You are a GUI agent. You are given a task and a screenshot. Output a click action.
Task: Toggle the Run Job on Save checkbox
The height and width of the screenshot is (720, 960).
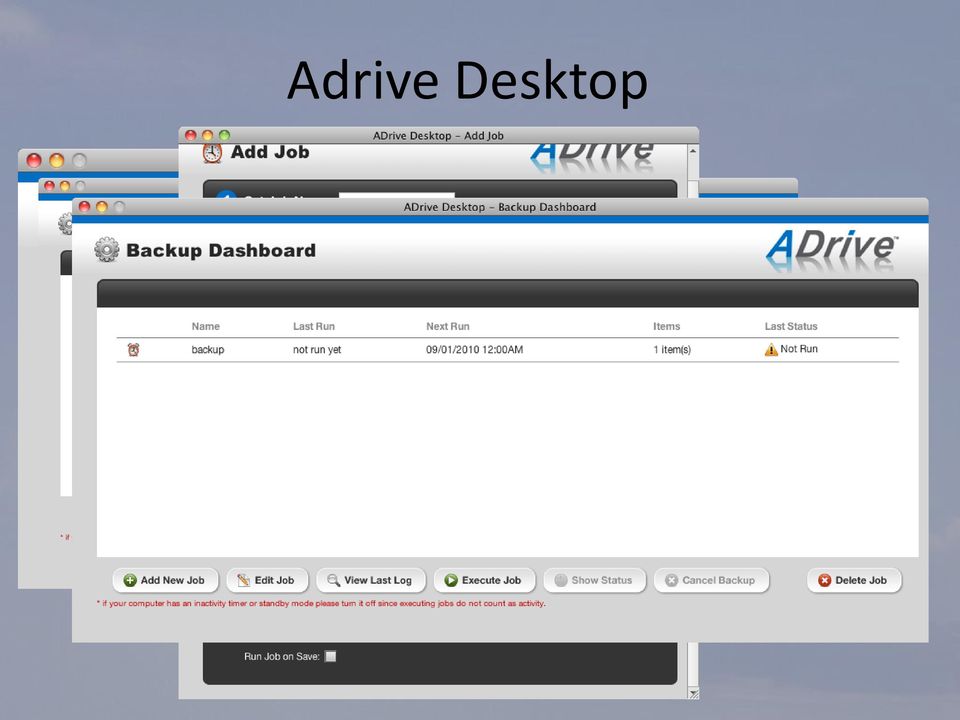(x=330, y=656)
